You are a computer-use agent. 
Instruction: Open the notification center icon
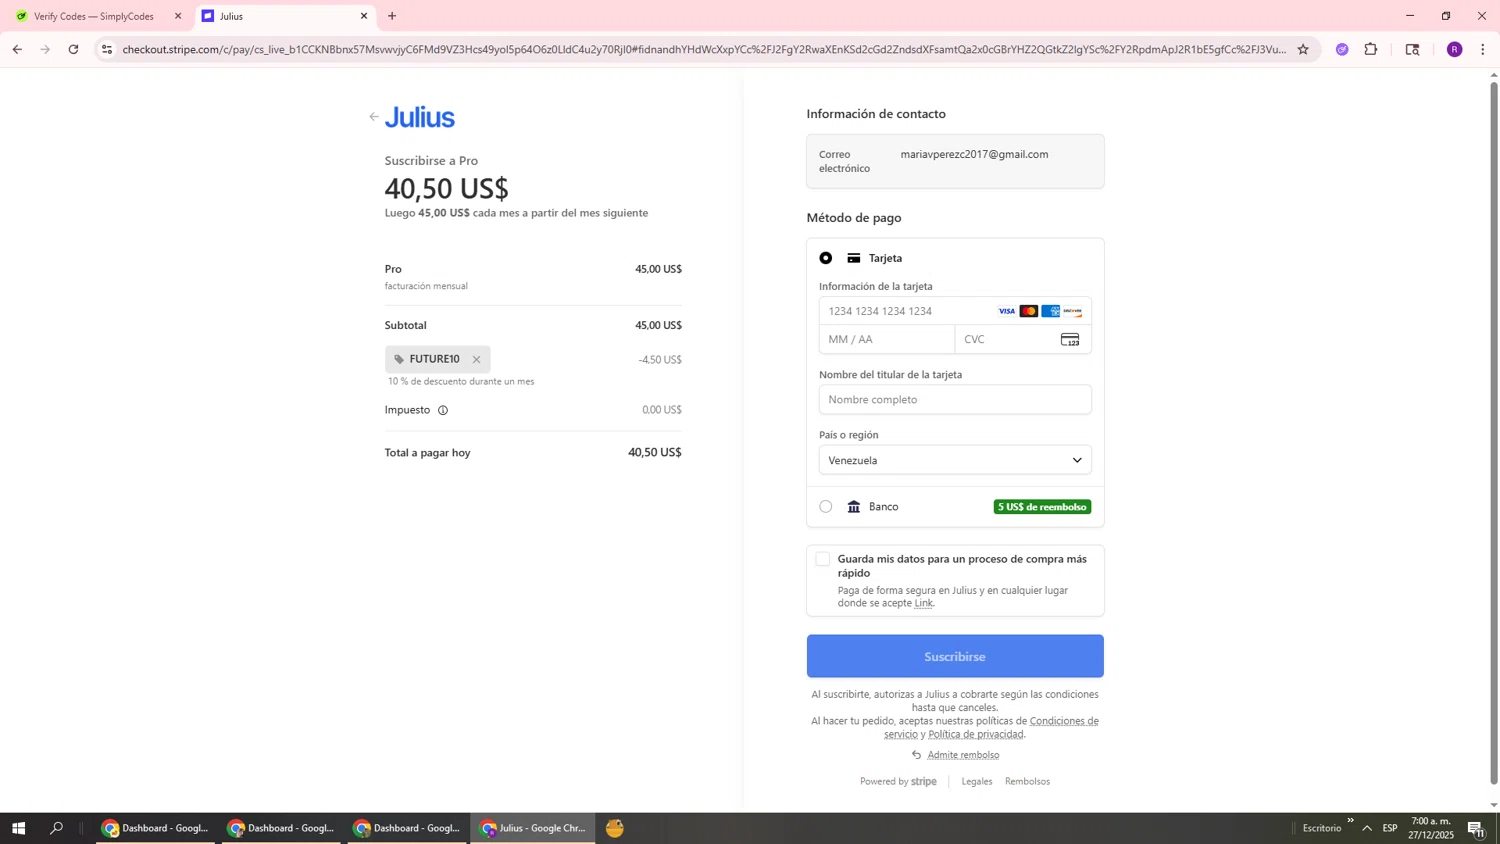pyautogui.click(x=1476, y=828)
